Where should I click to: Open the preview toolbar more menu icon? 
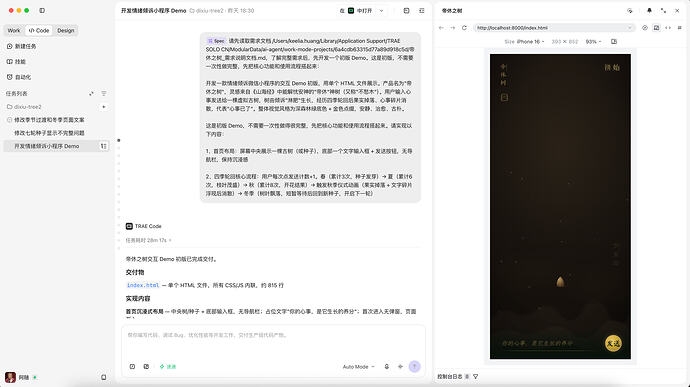point(679,28)
